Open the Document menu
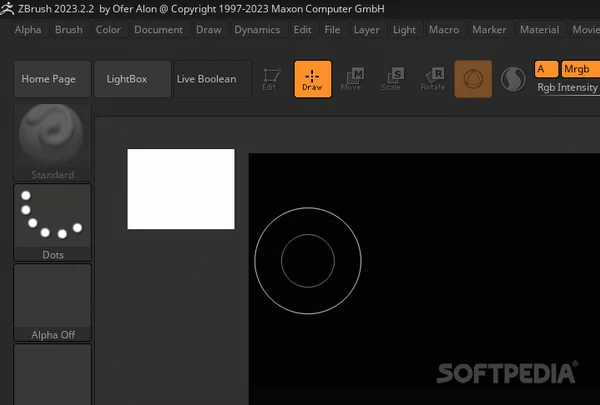The width and height of the screenshot is (600, 405). pos(158,30)
